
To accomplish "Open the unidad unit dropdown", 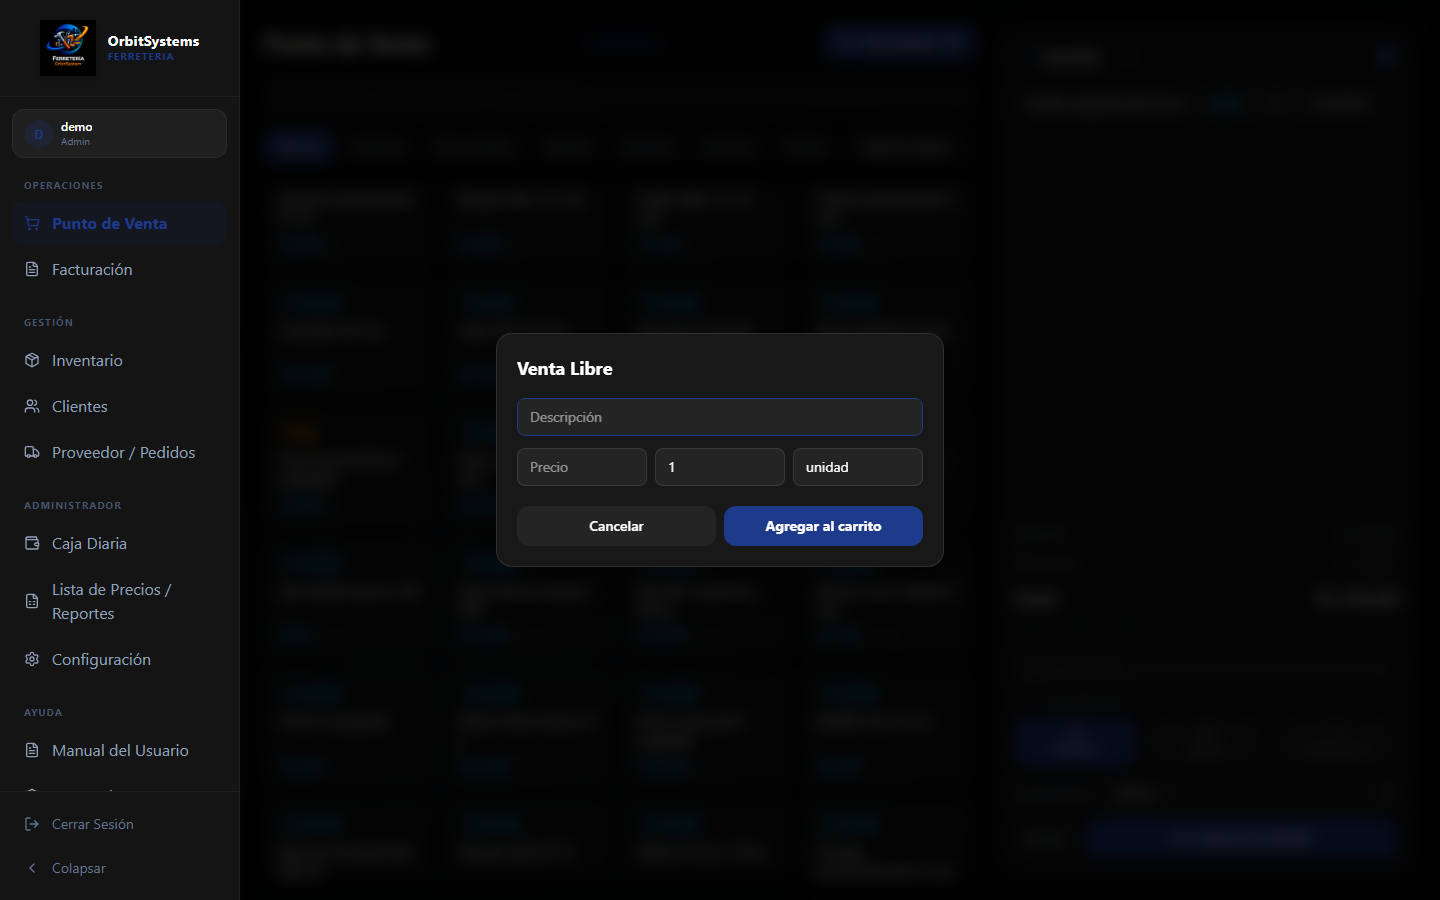I will pyautogui.click(x=858, y=467).
